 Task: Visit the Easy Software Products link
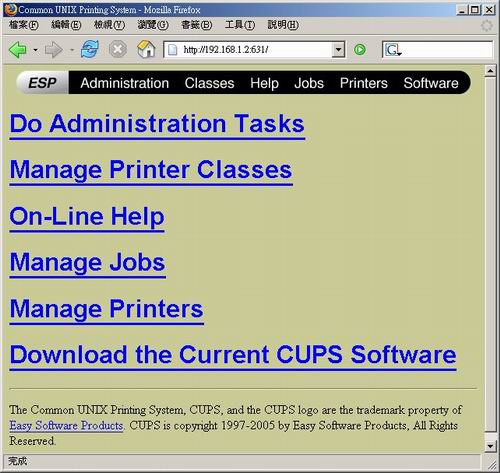tap(66, 426)
